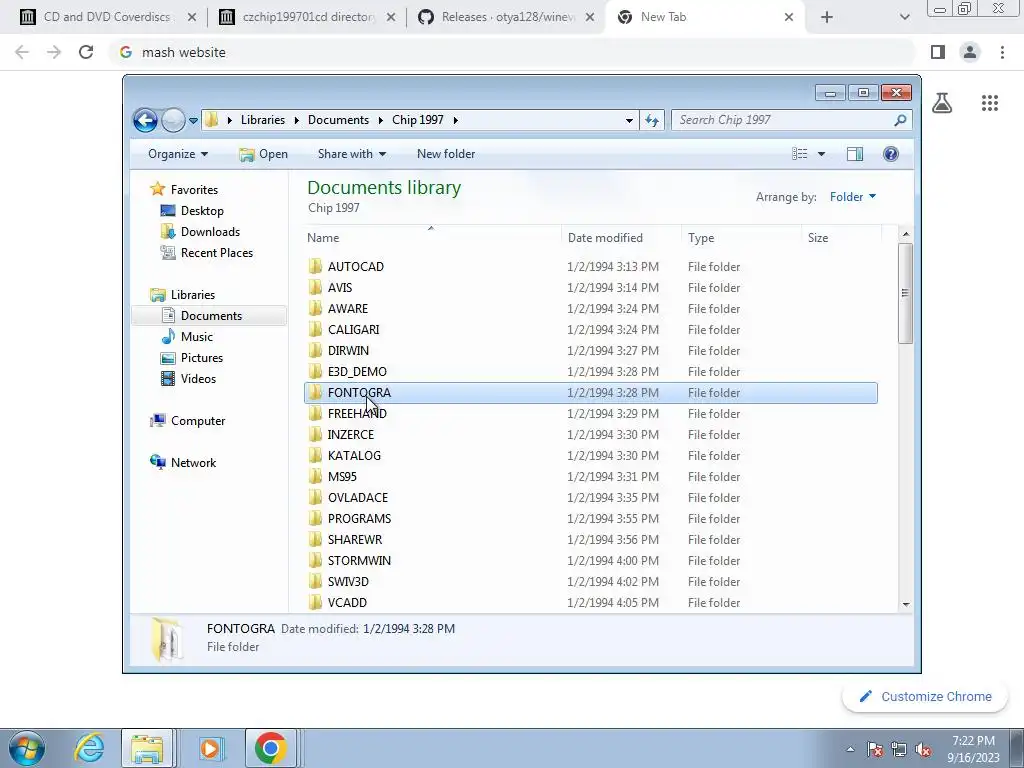Select the KATALOG folder
1024x768 pixels.
pyautogui.click(x=591, y=456)
